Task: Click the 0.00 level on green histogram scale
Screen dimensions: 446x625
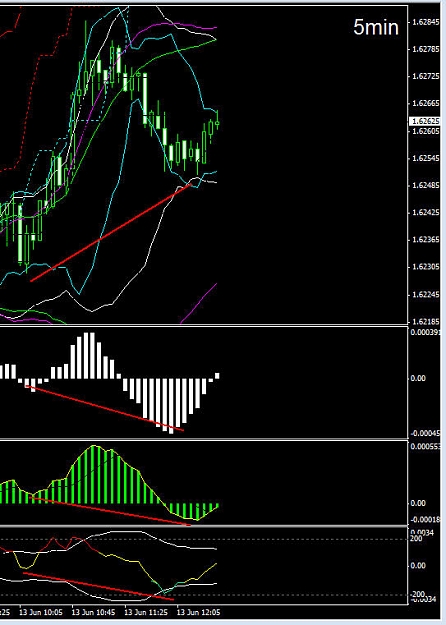Action: (418, 503)
